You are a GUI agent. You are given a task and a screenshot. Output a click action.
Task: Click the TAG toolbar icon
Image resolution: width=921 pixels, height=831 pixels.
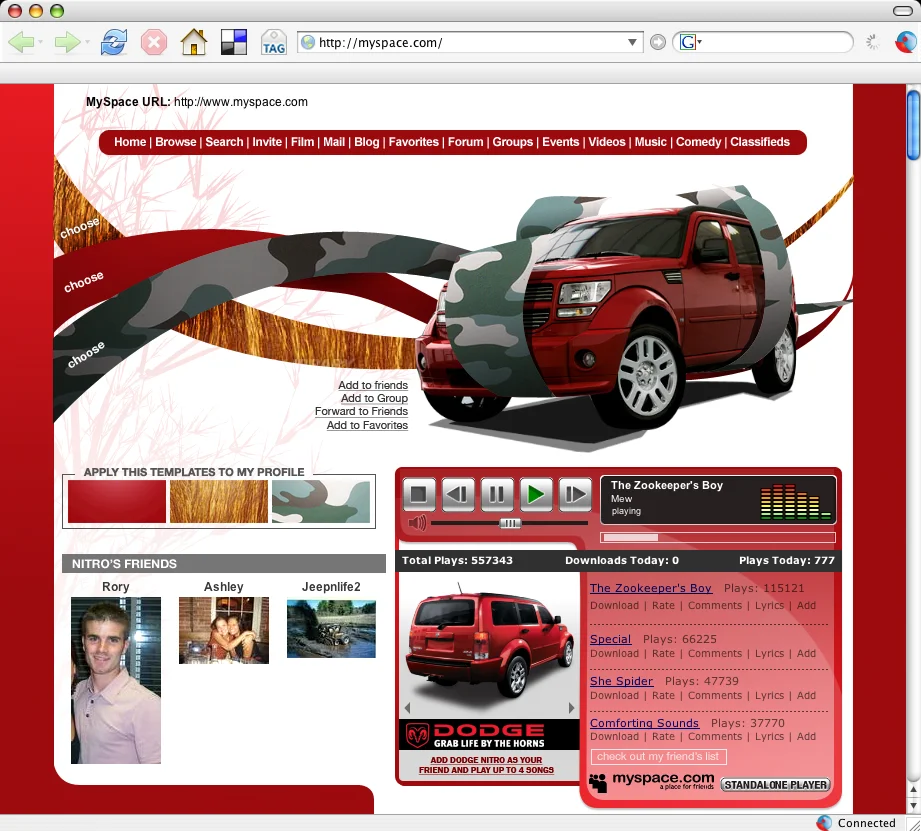click(x=274, y=42)
